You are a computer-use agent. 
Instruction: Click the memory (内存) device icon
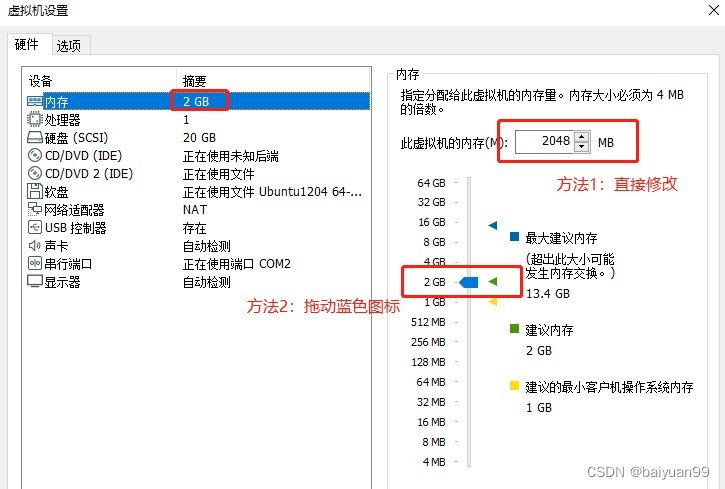point(35,101)
